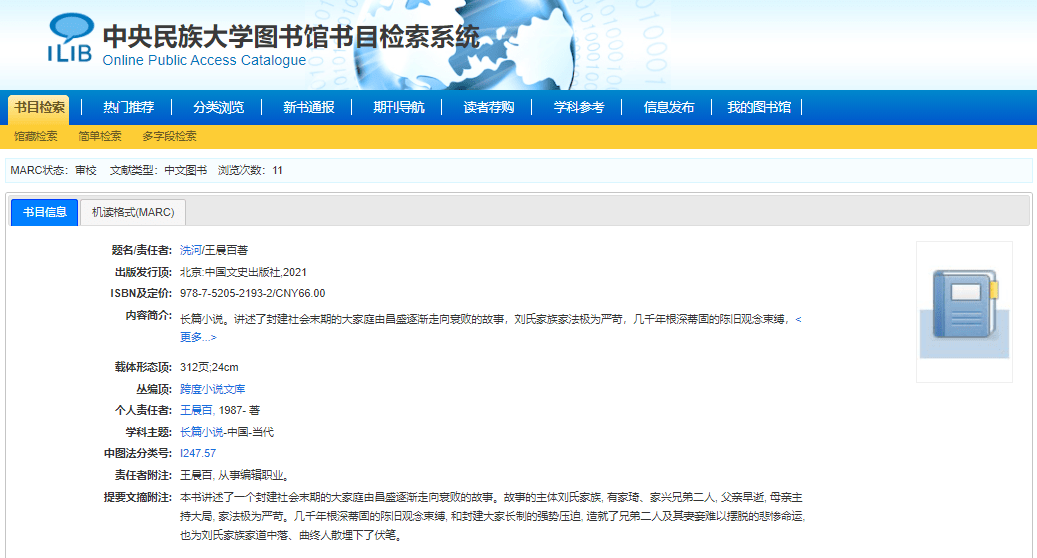Open classification number I247.57 link
This screenshot has height=558, width=1037.
click(x=198, y=453)
